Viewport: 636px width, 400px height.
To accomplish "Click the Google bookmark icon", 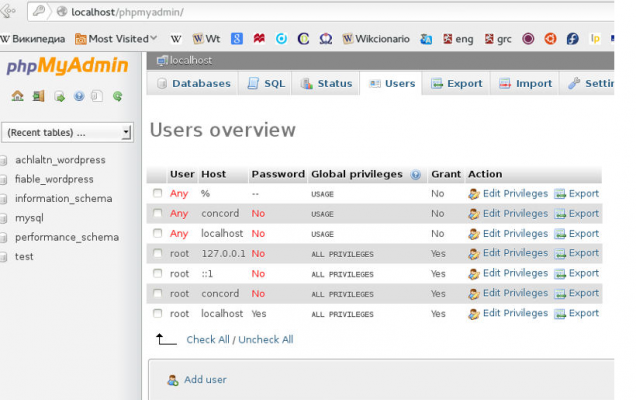I will (x=237, y=39).
